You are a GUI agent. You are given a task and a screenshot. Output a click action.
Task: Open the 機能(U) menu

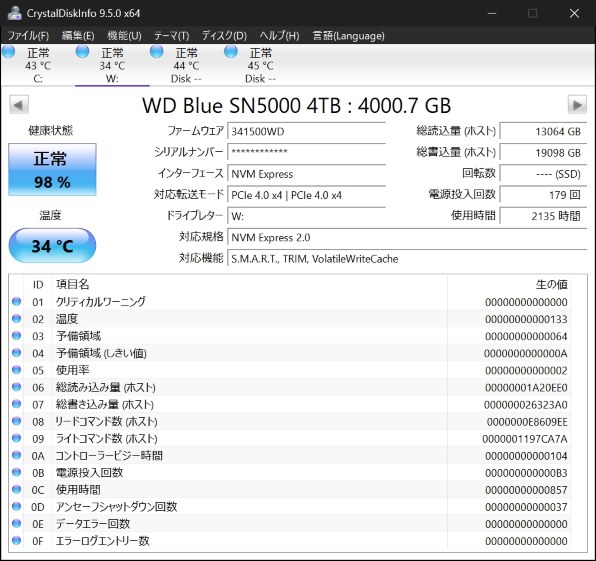pyautogui.click(x=124, y=36)
